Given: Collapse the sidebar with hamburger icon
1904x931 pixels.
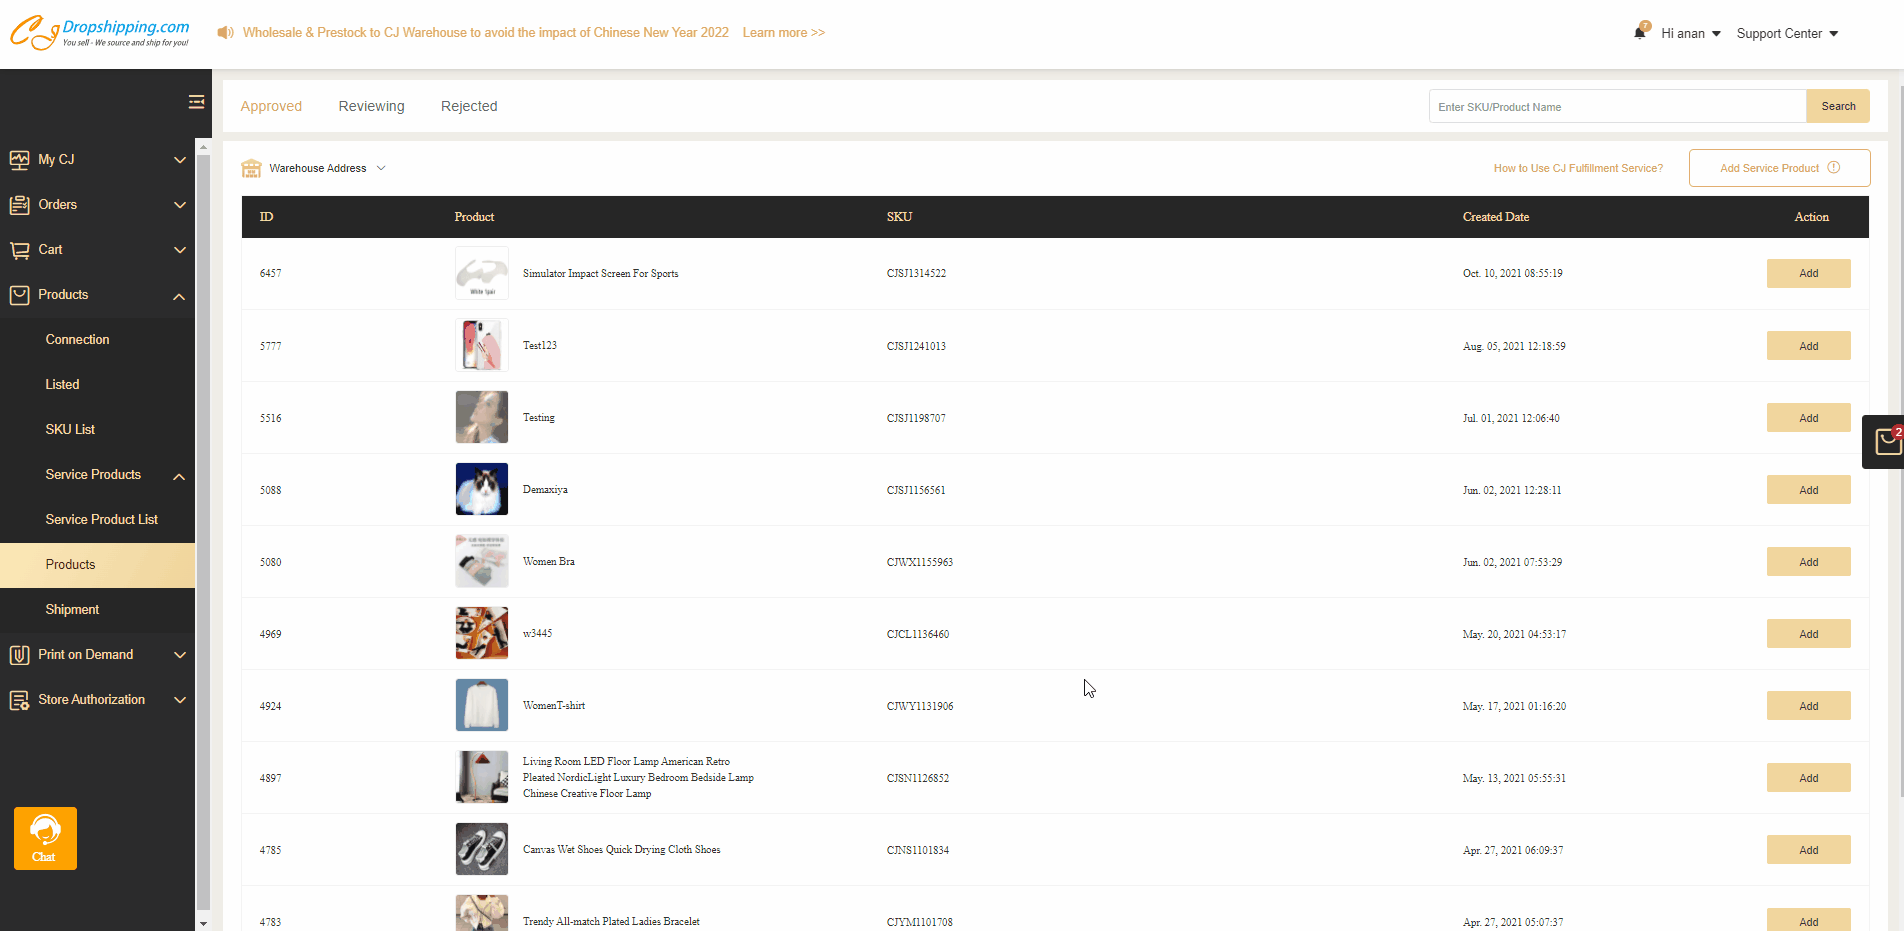Looking at the screenshot, I should (196, 102).
